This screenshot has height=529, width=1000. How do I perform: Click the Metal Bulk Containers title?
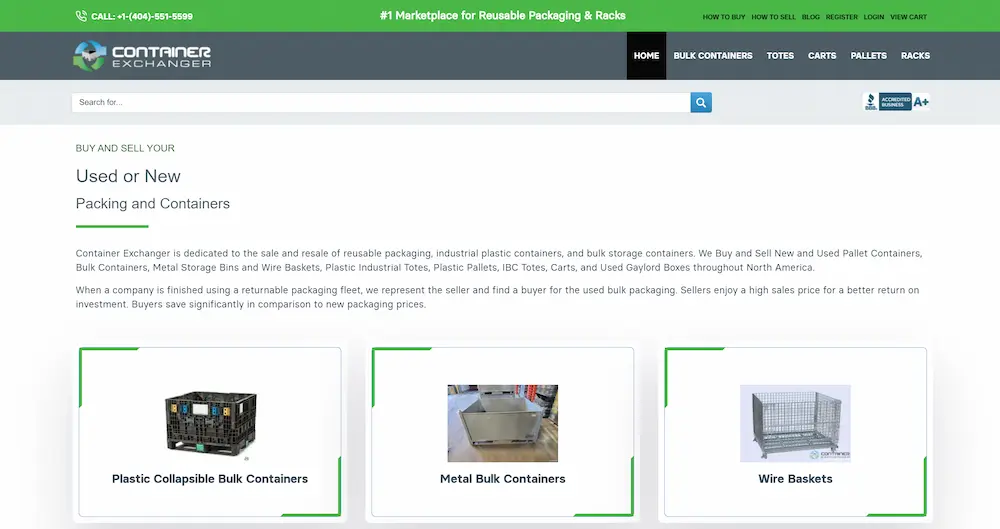pos(503,479)
